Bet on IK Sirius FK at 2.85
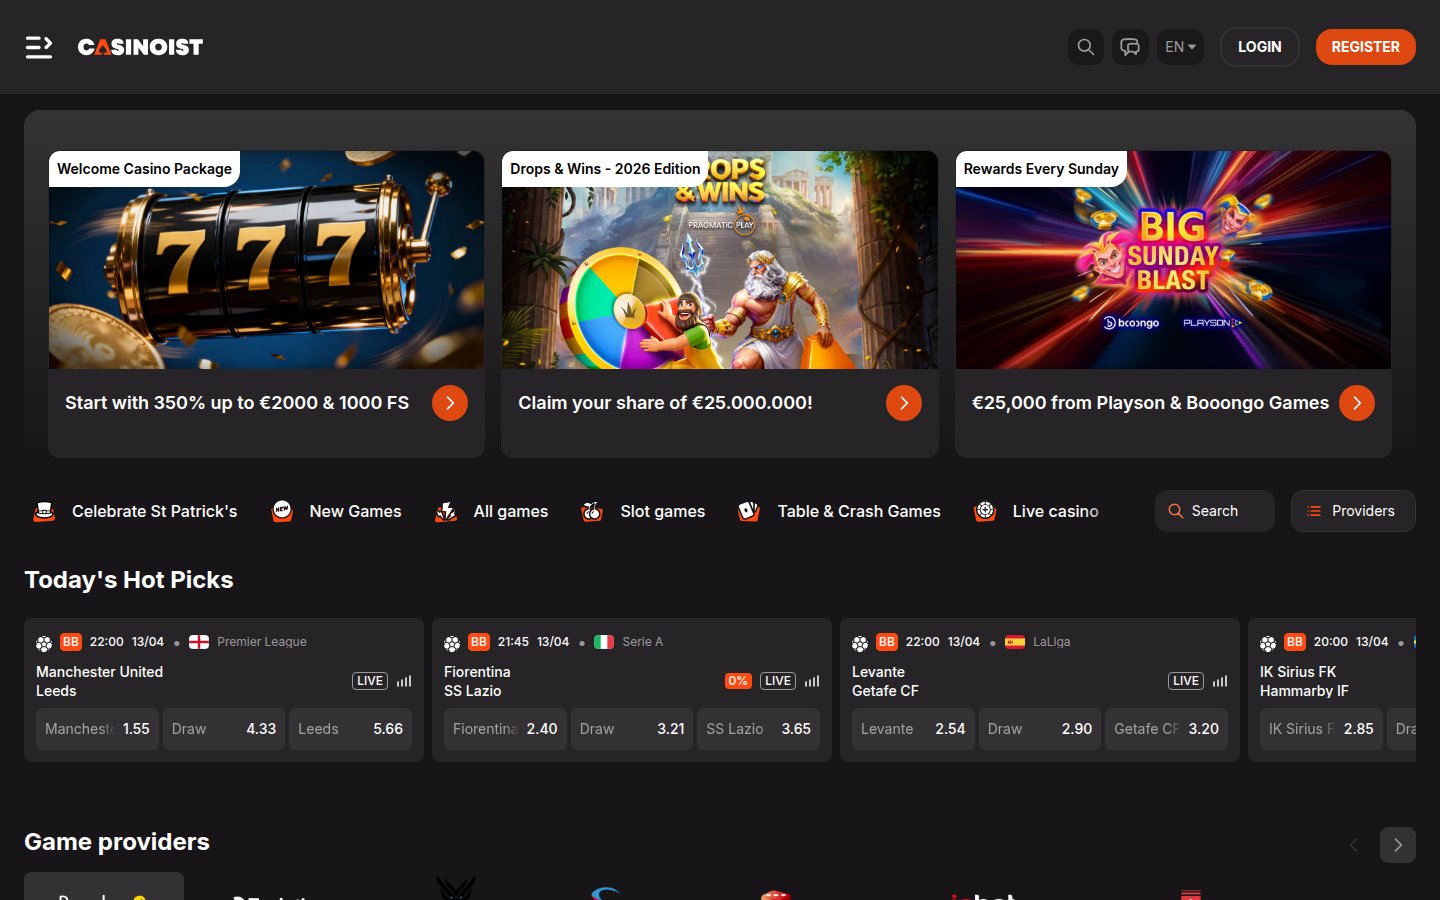This screenshot has width=1440, height=900. tap(1321, 729)
